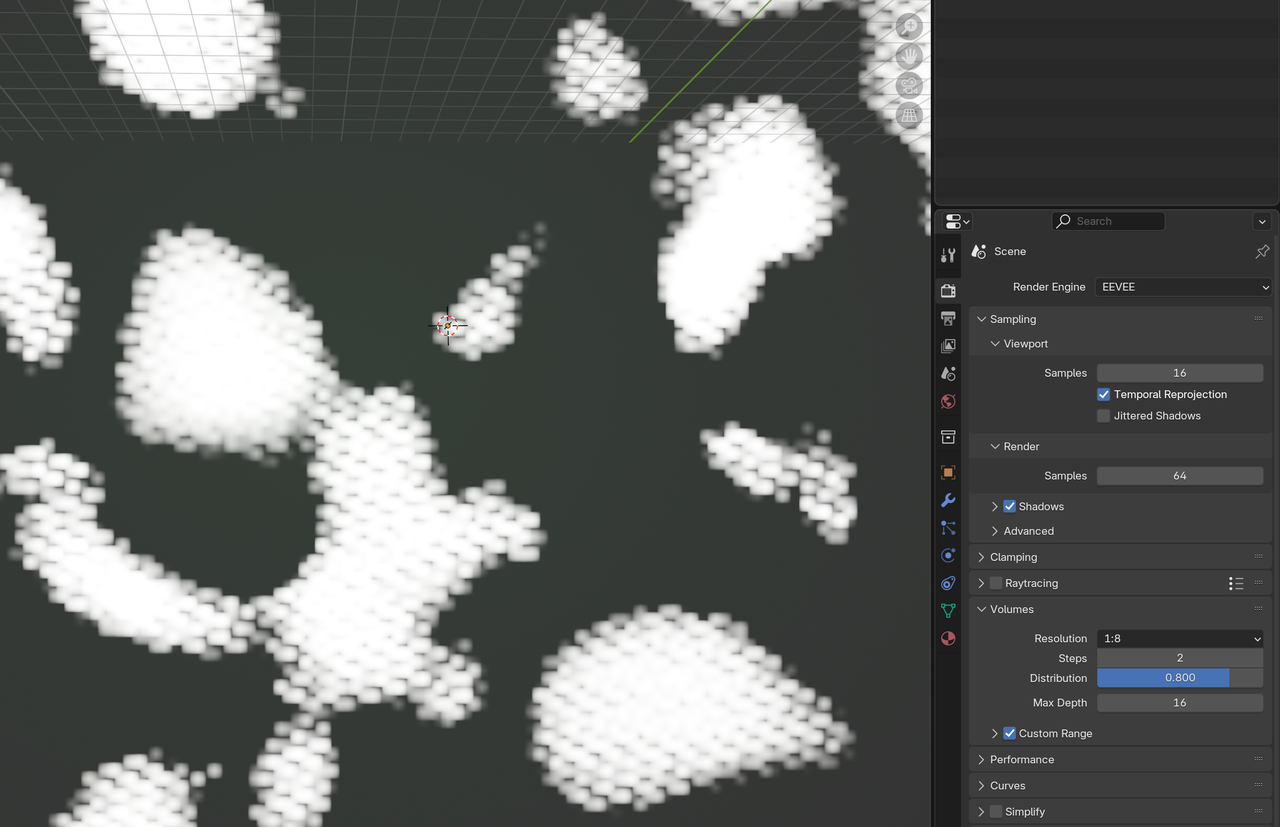Open the Tool settings tab

click(948, 256)
